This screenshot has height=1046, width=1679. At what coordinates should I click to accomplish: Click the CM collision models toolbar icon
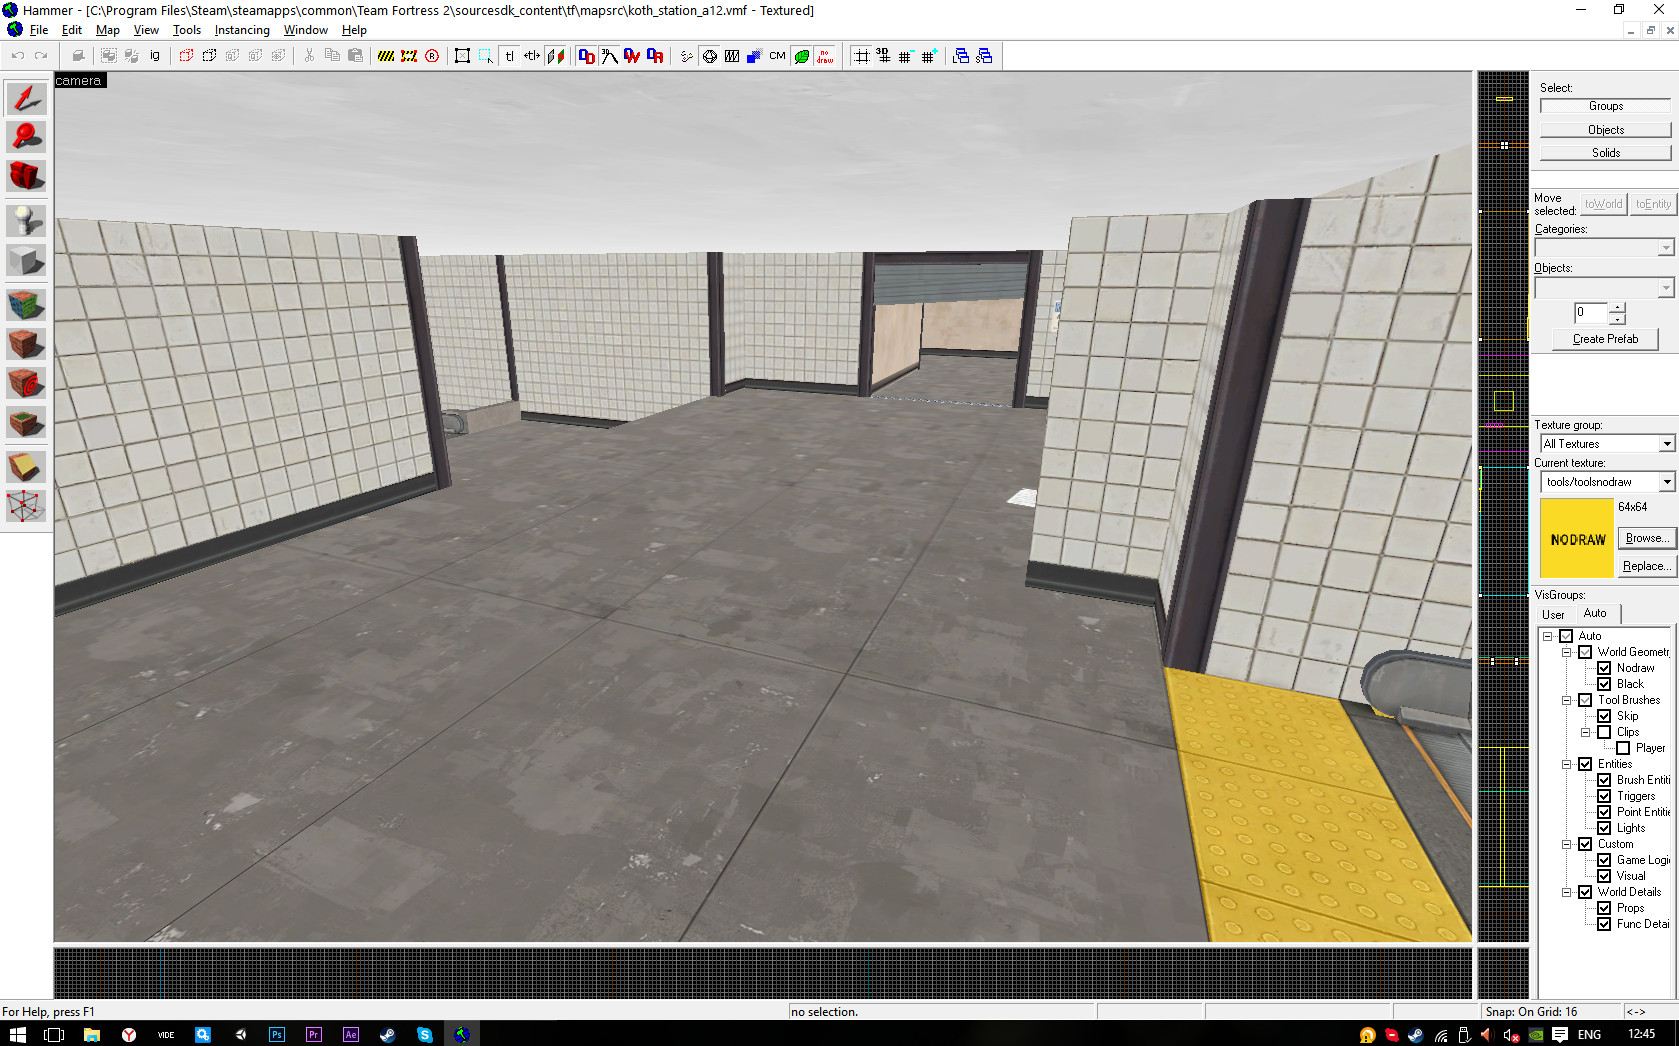click(x=778, y=56)
